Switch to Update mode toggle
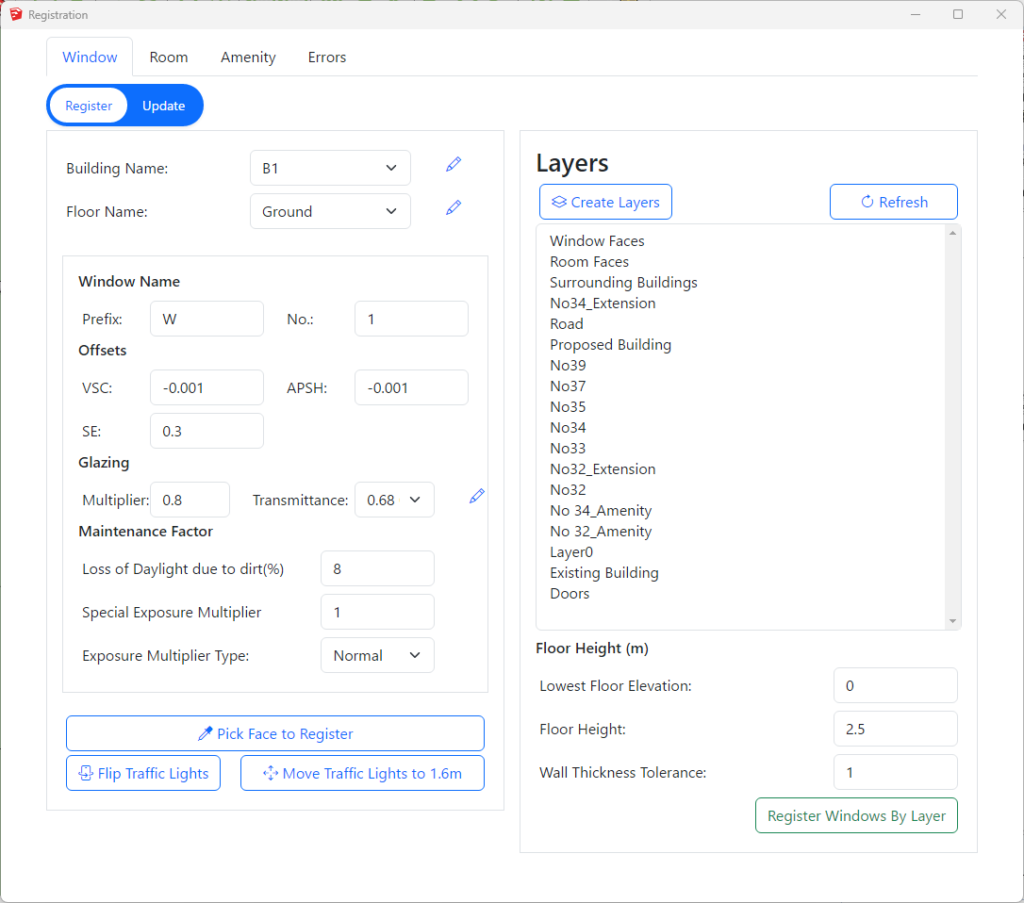The height and width of the screenshot is (903, 1024). [x=164, y=106]
